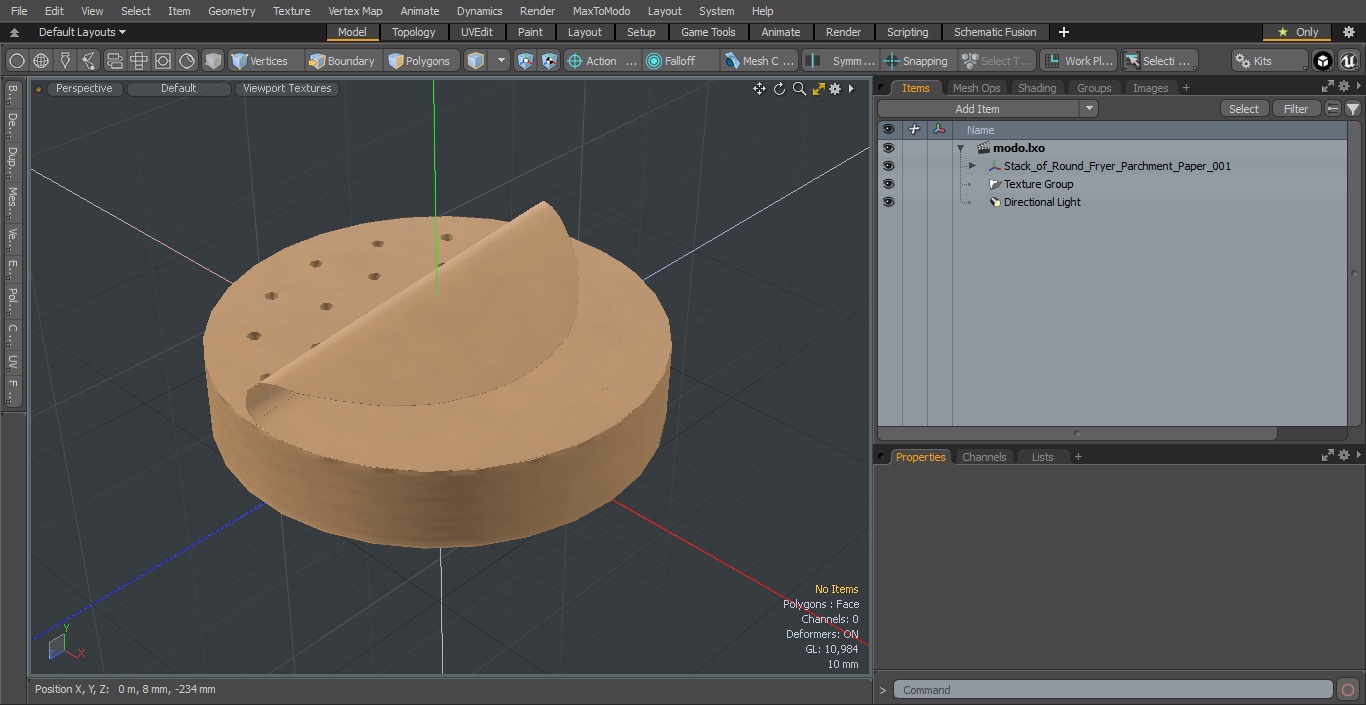Hide the Stack_of_Round_Fryer_Parchment_Paper_001 item
Image resolution: width=1366 pixels, height=705 pixels.
pyautogui.click(x=888, y=166)
